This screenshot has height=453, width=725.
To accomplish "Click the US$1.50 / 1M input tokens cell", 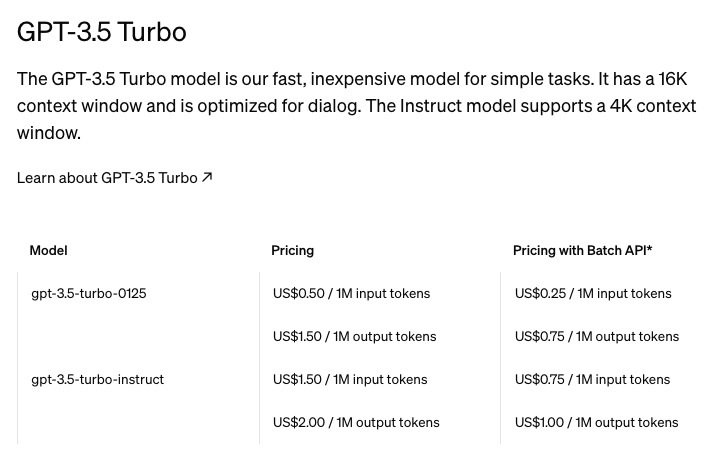I will click(350, 379).
